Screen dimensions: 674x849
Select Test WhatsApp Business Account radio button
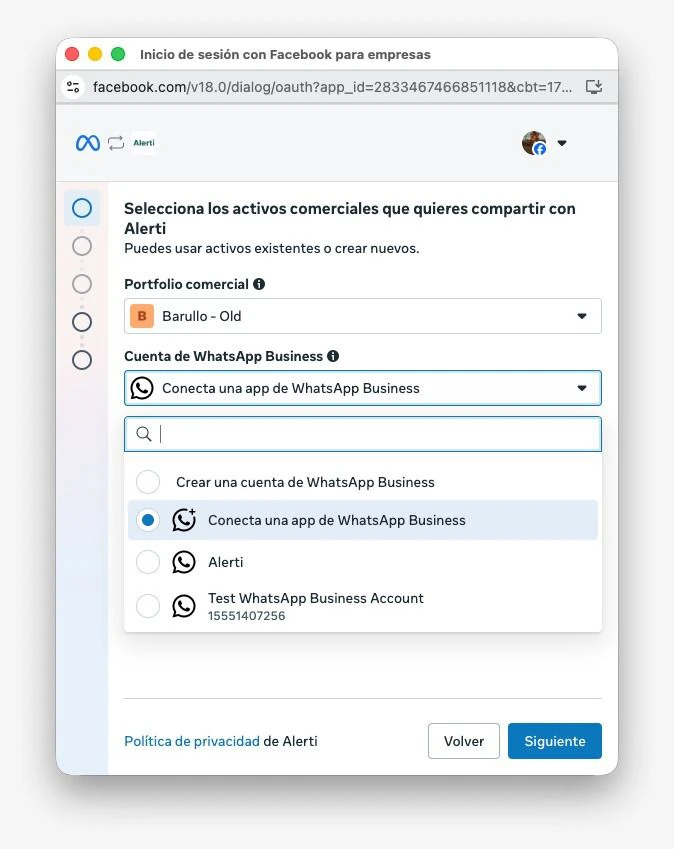tap(148, 606)
